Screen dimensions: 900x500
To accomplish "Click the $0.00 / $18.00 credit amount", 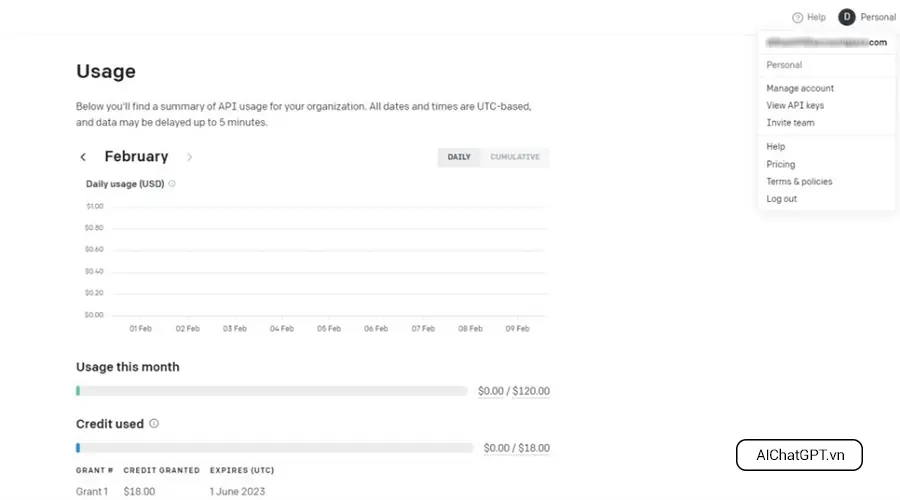I will 516,448.
